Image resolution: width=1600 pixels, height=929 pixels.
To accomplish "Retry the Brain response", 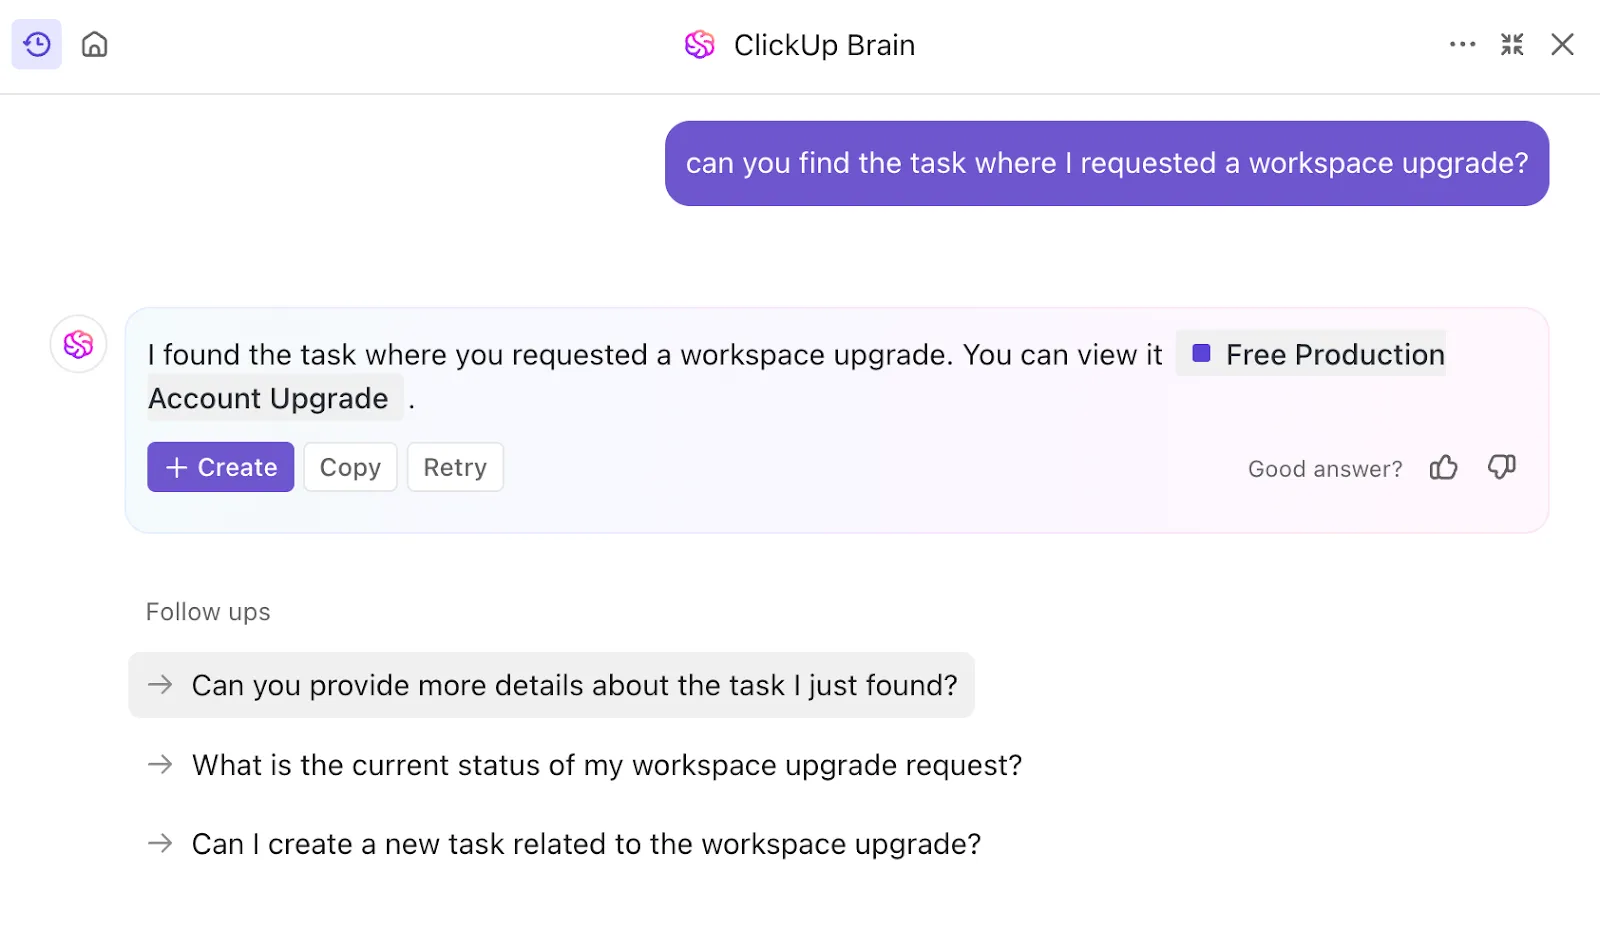I will [455, 467].
